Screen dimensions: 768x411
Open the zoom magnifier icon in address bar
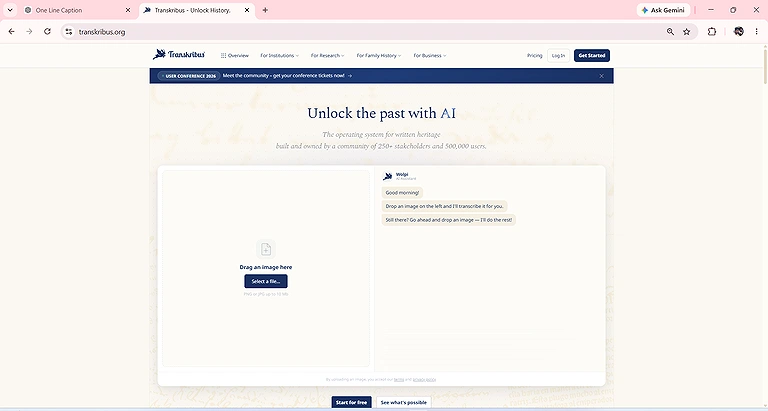pyautogui.click(x=670, y=32)
